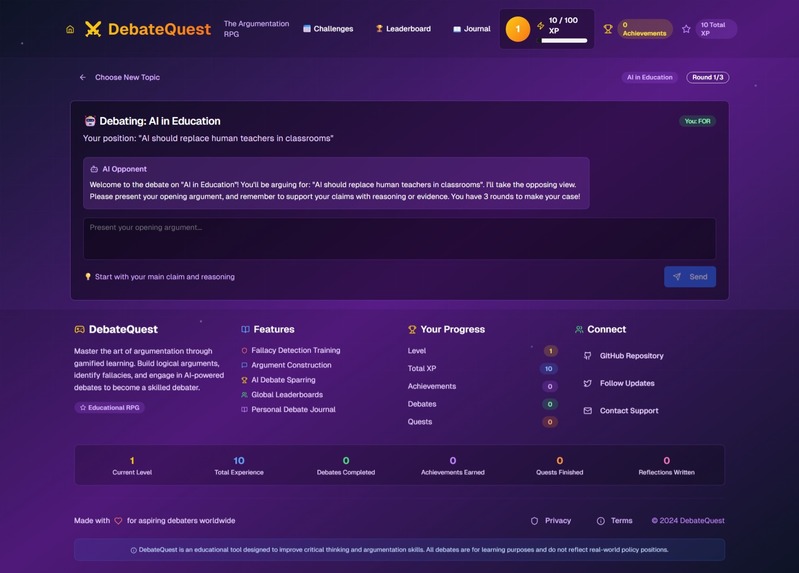Open Contact Support link
Screen dimensions: 799x573
click(x=629, y=411)
